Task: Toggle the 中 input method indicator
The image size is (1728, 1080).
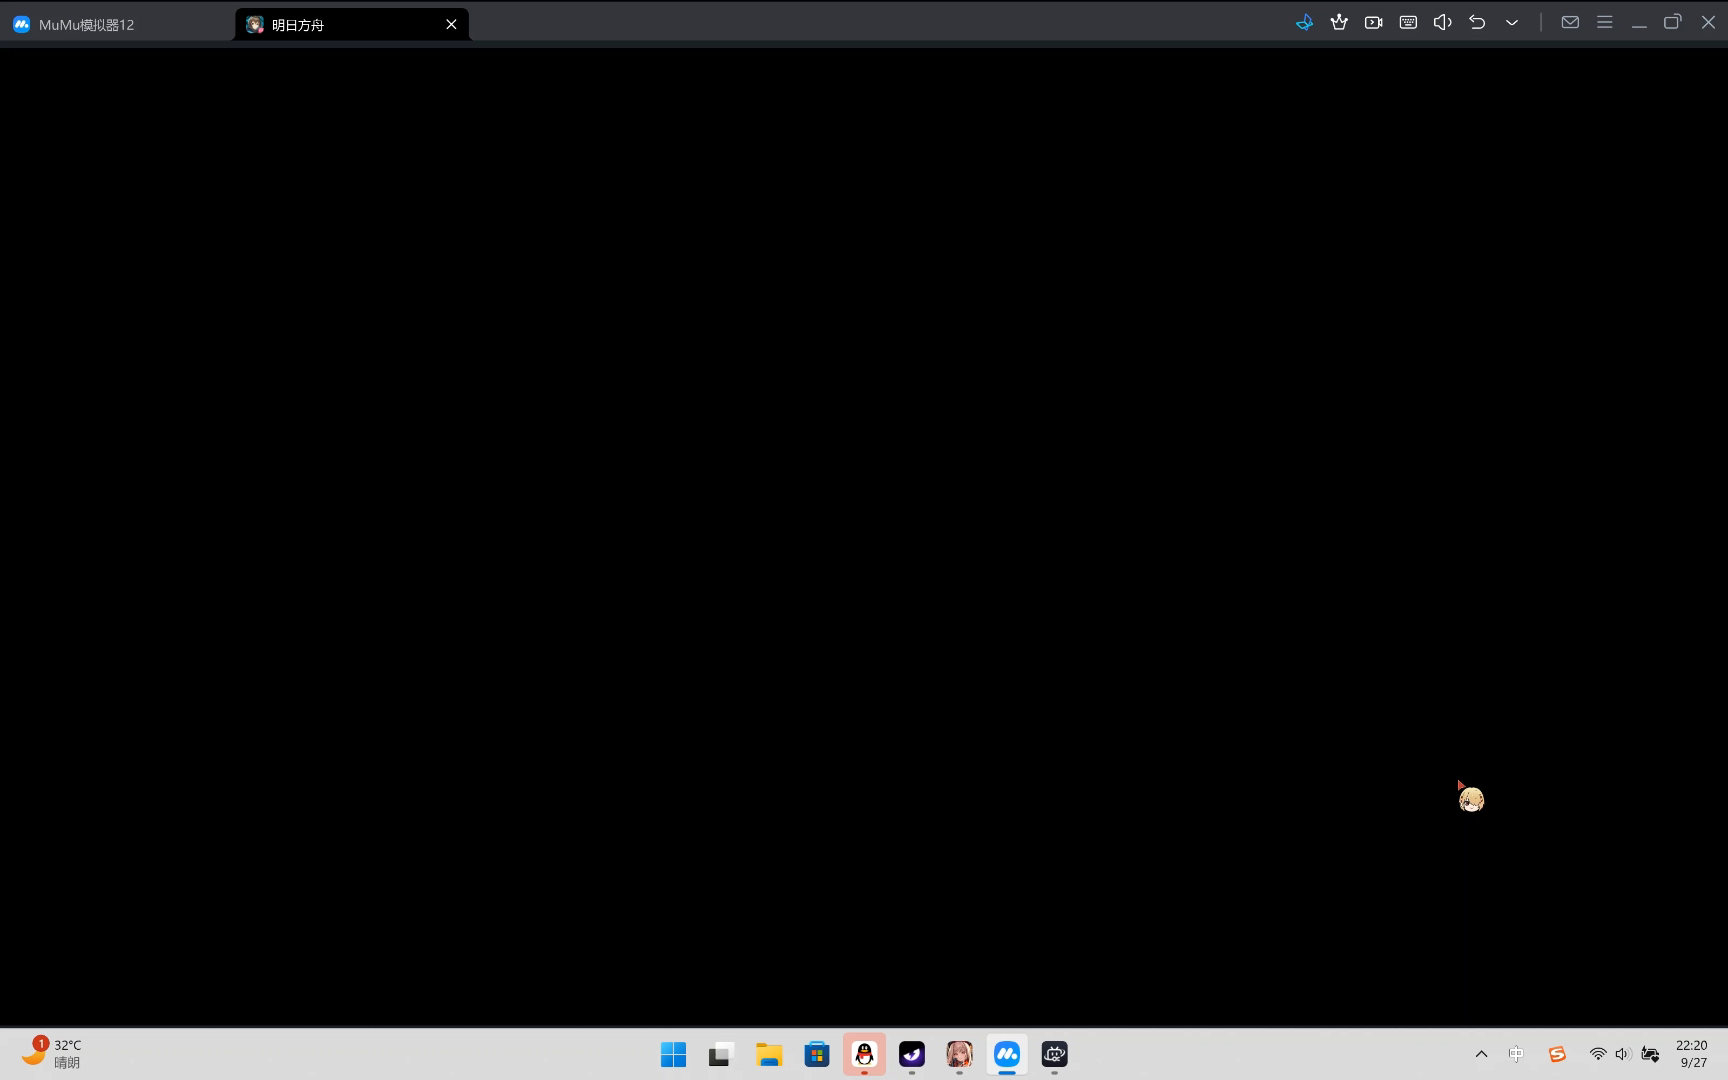Action: point(1516,1054)
